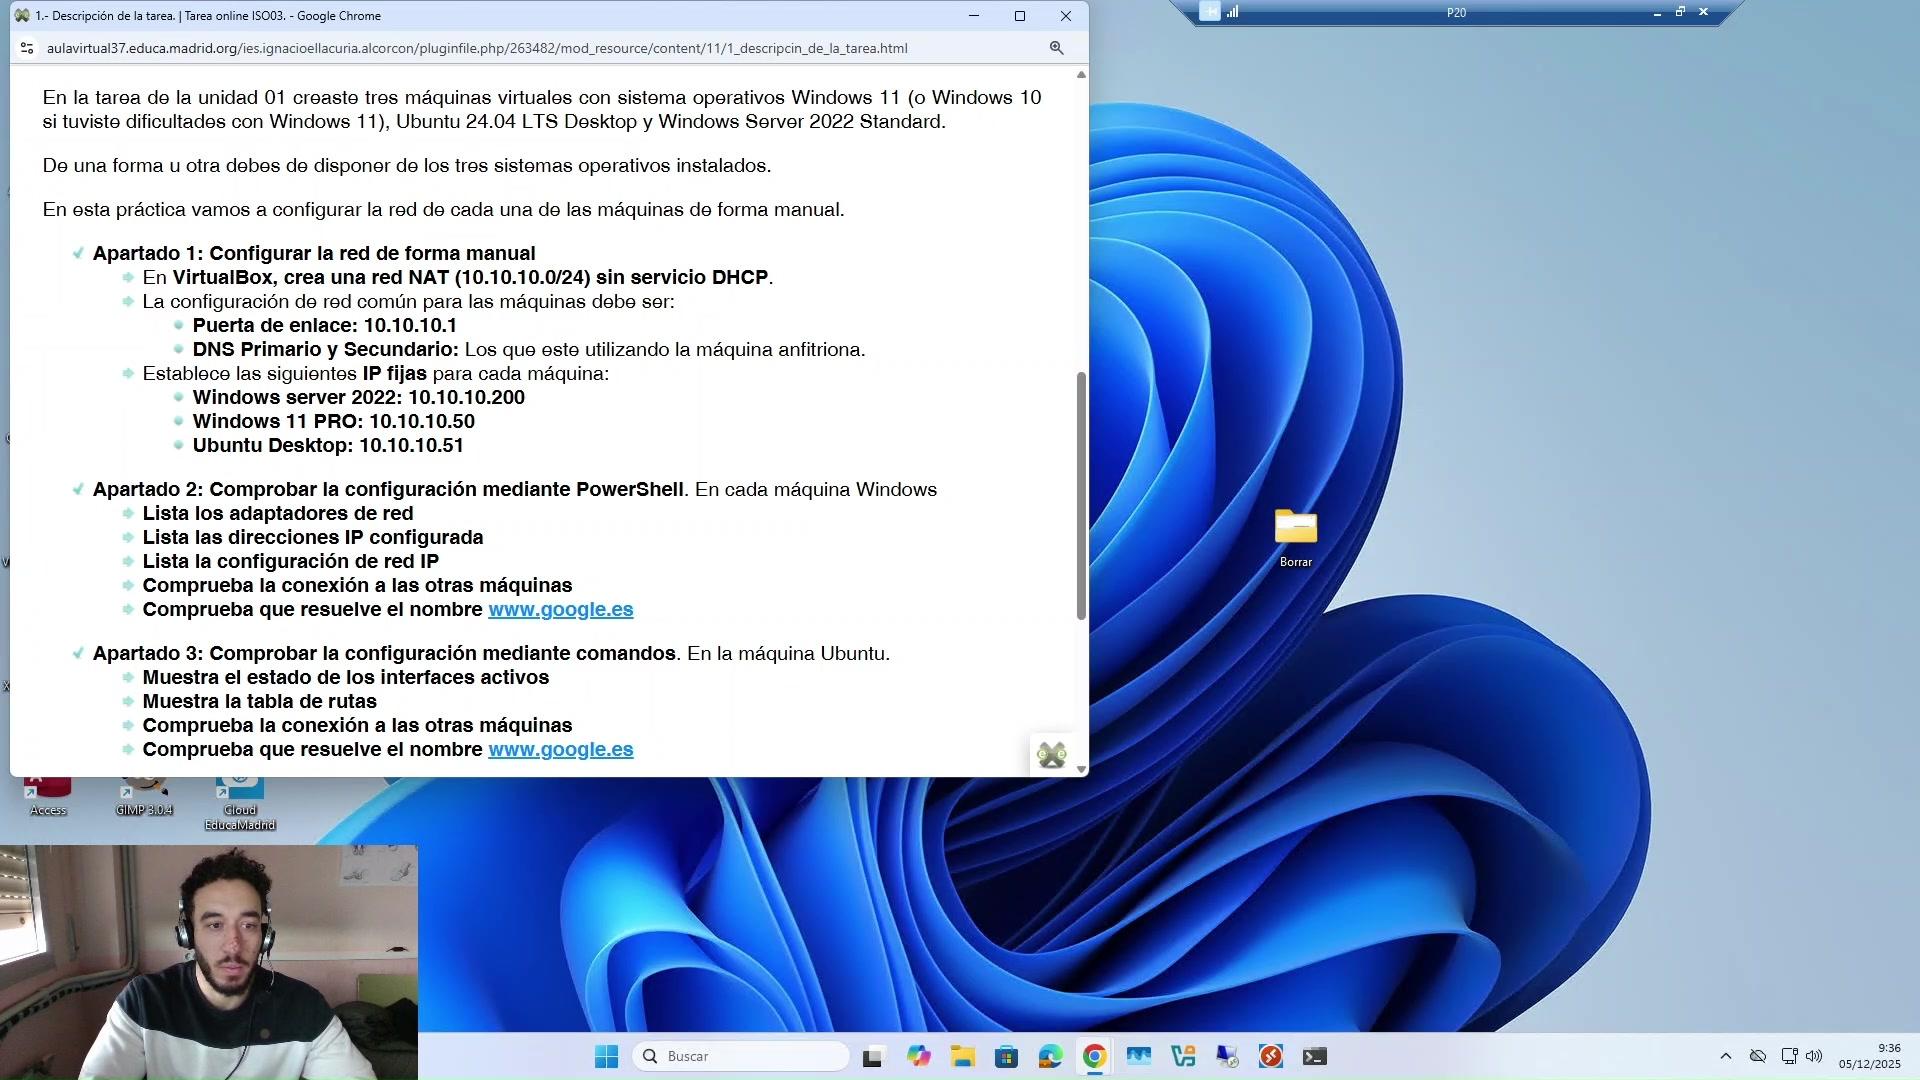Open the www.google.es link under Apartado 3
1920x1080 pixels.
pos(560,750)
